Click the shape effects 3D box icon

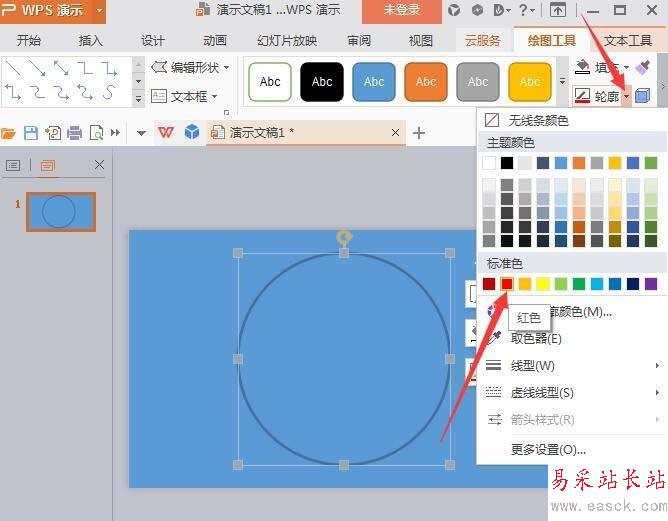(x=642, y=96)
